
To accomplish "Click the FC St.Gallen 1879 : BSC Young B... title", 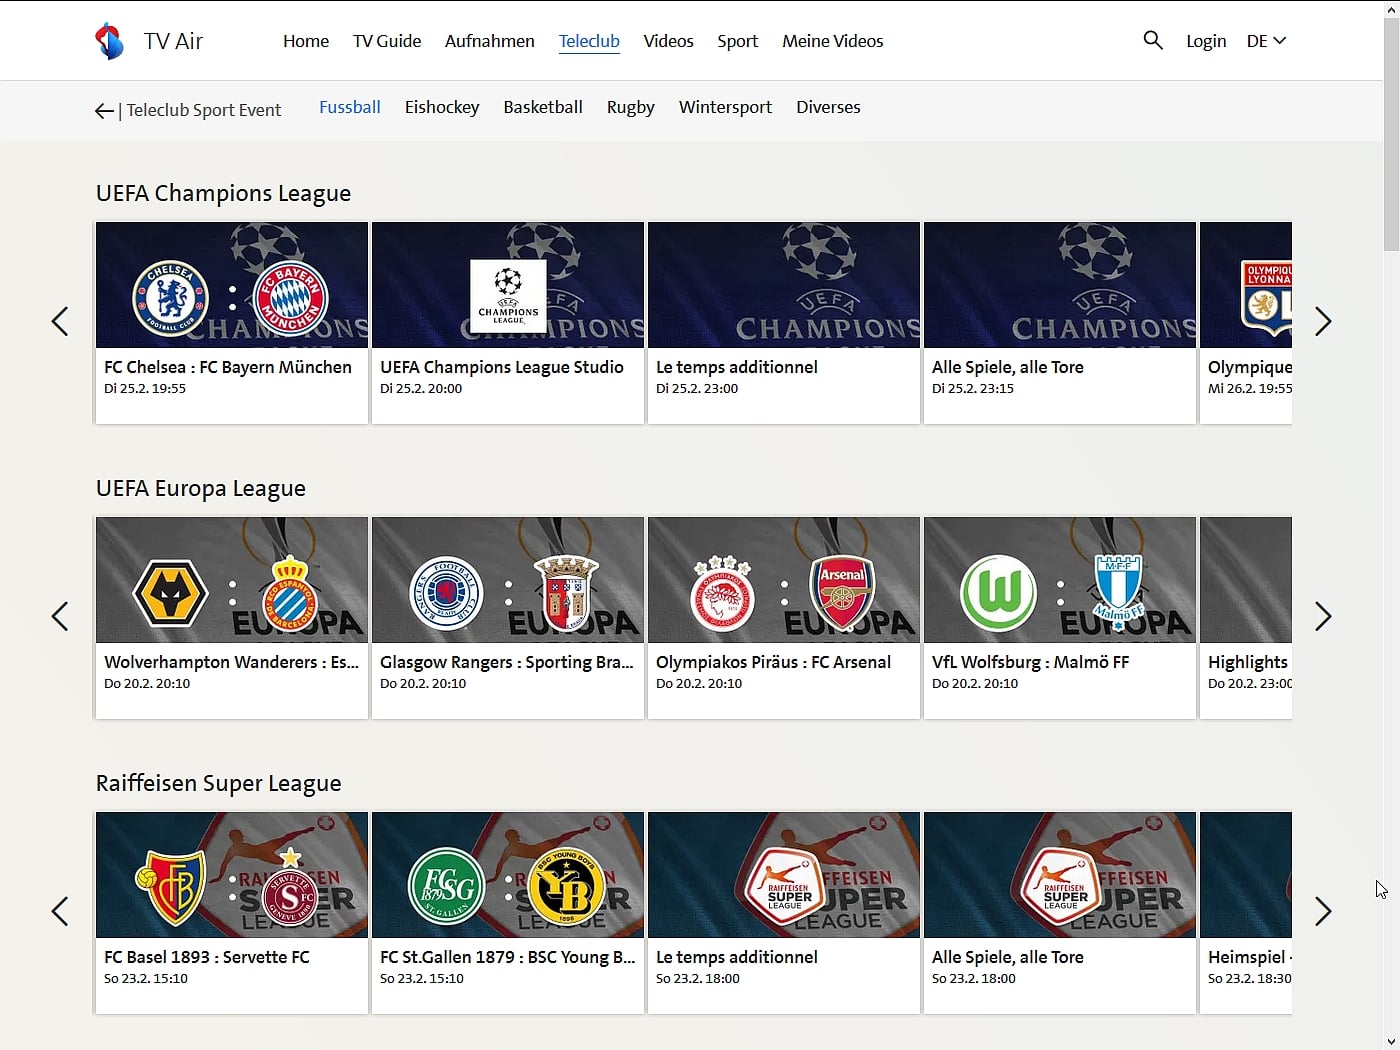I will (508, 957).
